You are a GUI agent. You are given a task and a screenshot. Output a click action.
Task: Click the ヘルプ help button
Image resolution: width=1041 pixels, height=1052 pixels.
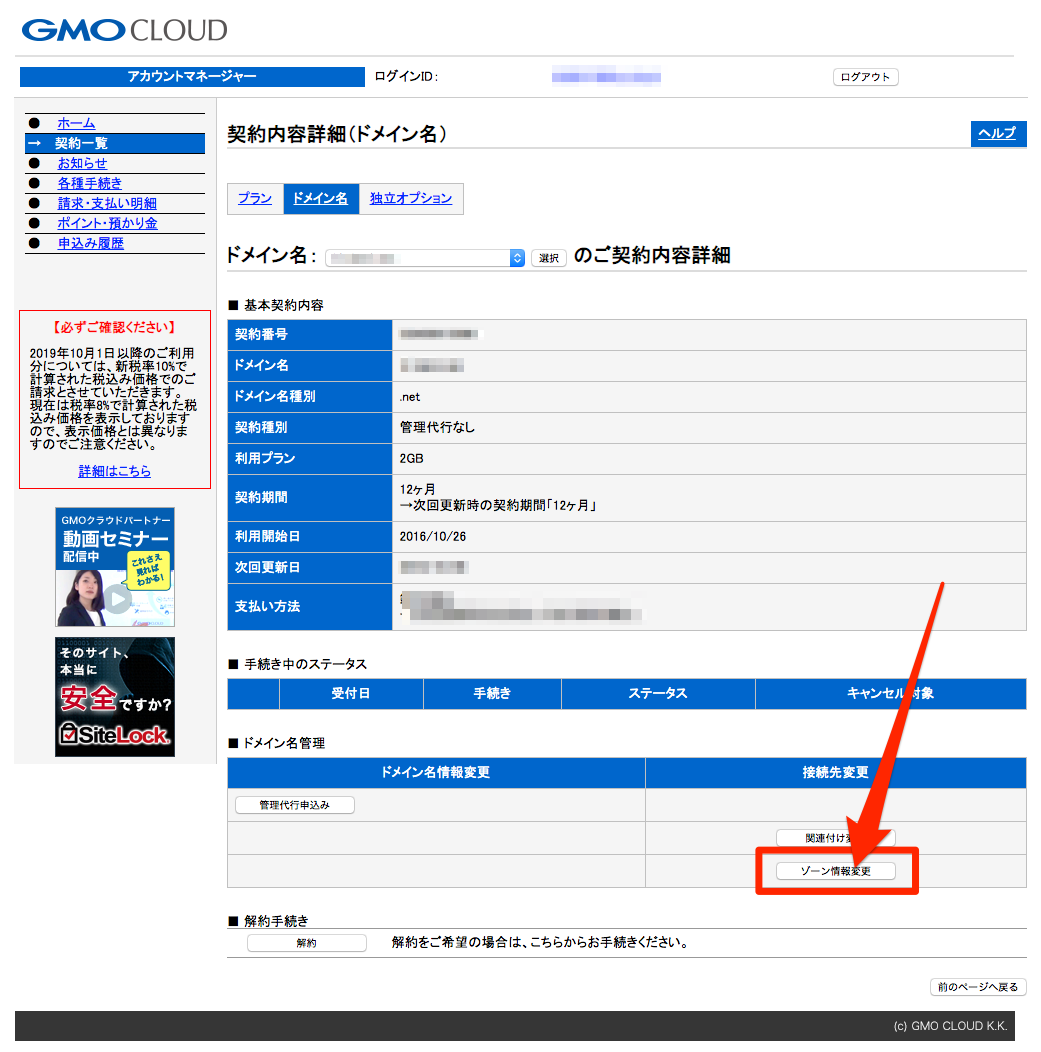coord(997,134)
